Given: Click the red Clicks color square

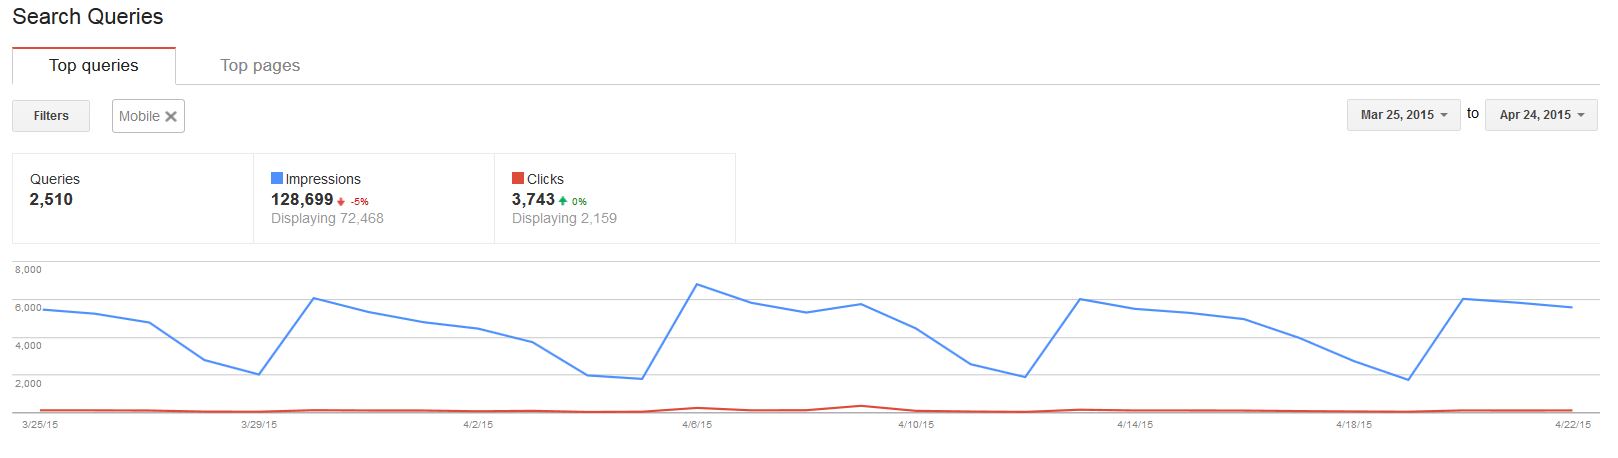Looking at the screenshot, I should 518,178.
